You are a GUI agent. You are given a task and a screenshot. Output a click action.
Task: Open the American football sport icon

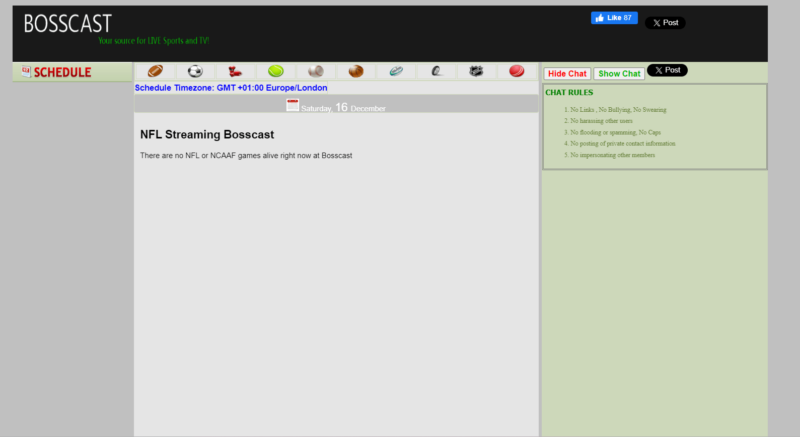click(155, 71)
